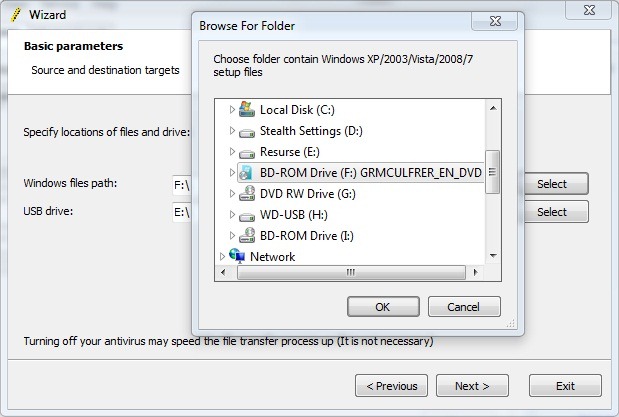Confirm folder selection with OK
The height and width of the screenshot is (417, 619).
point(383,307)
